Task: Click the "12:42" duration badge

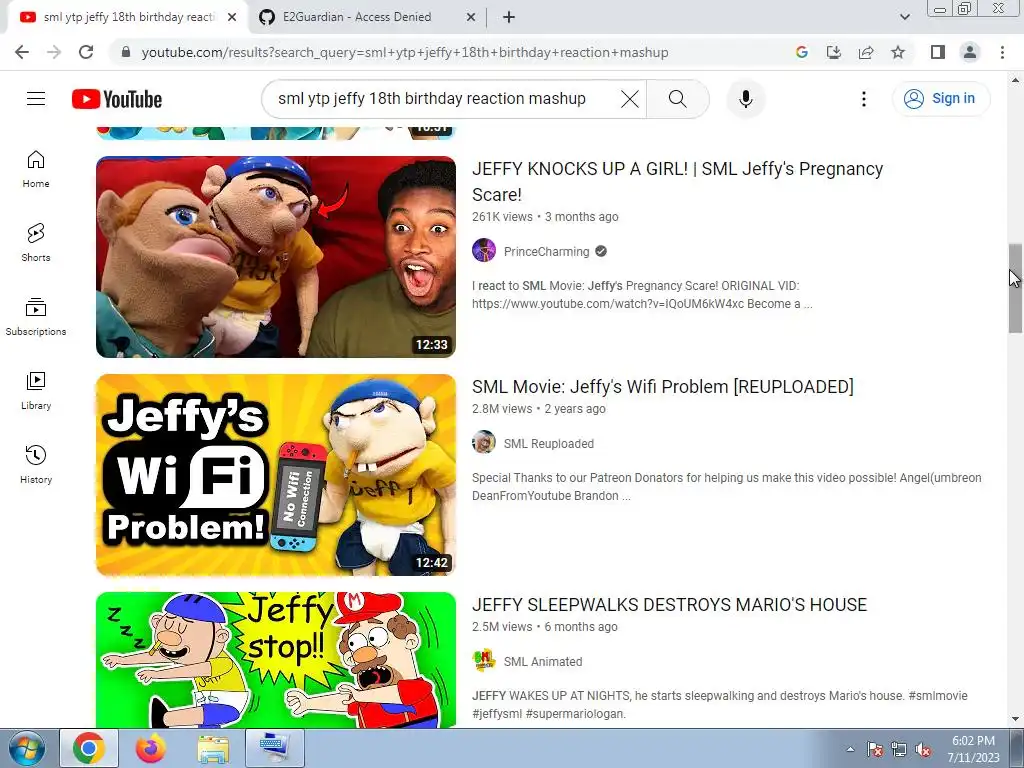Action: [432, 562]
